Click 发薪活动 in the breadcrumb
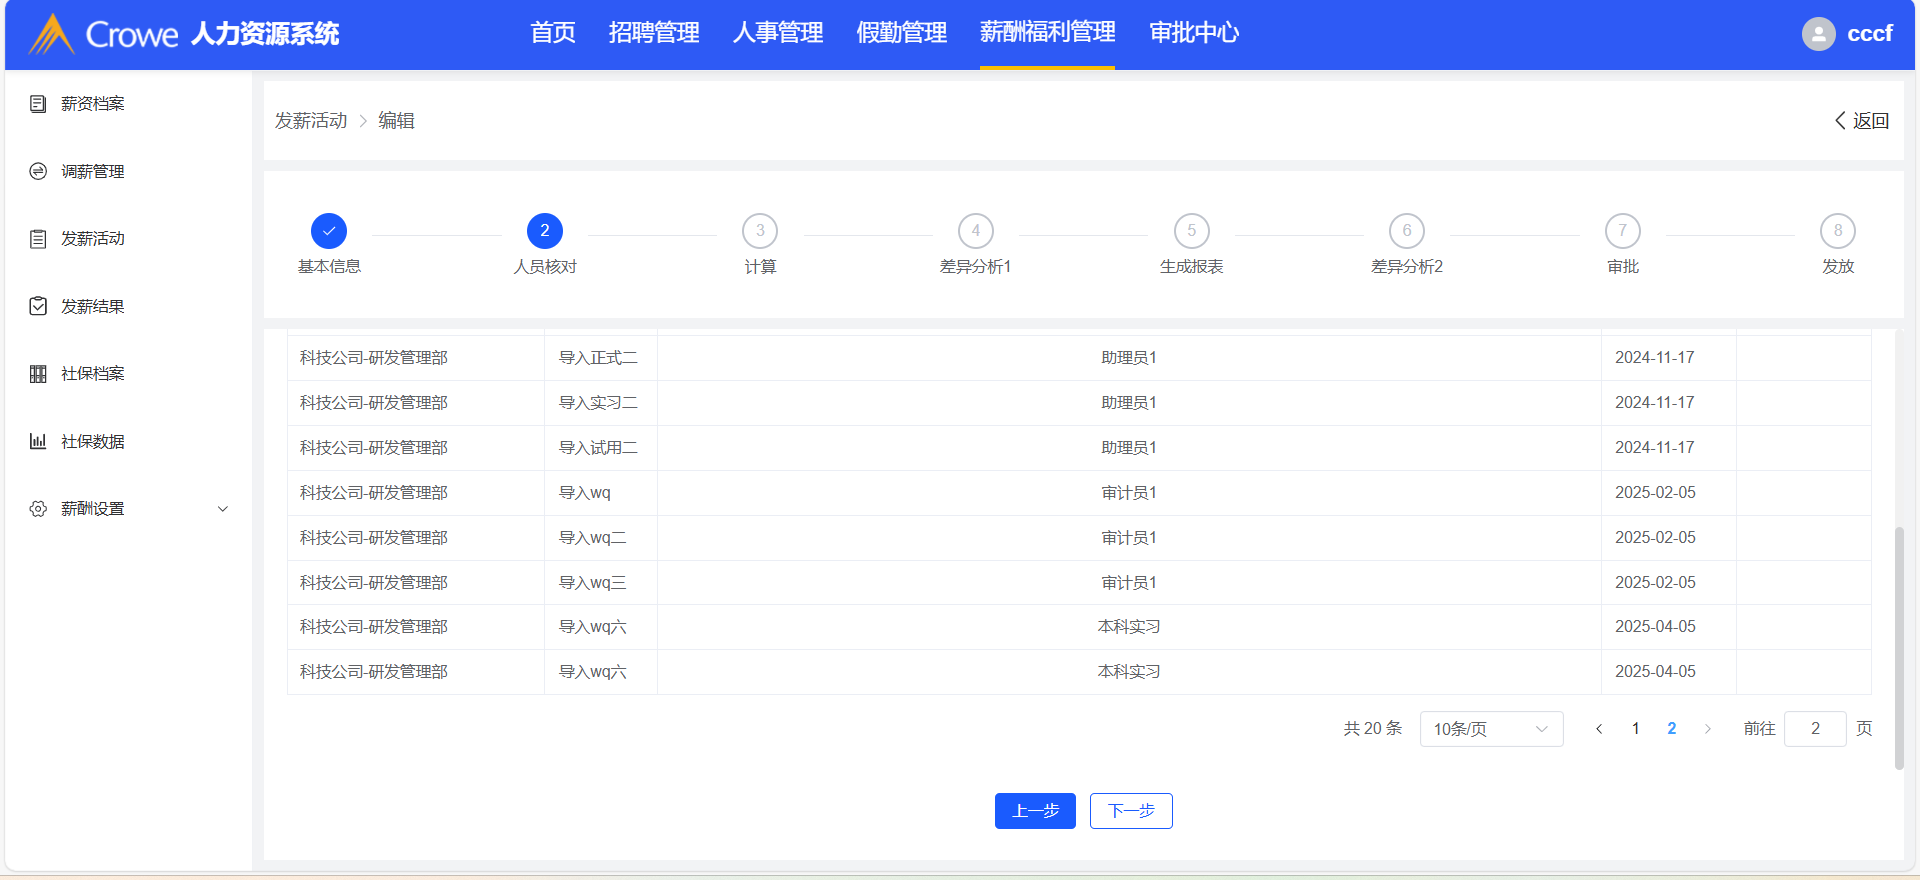The height and width of the screenshot is (880, 1920). pyautogui.click(x=311, y=121)
